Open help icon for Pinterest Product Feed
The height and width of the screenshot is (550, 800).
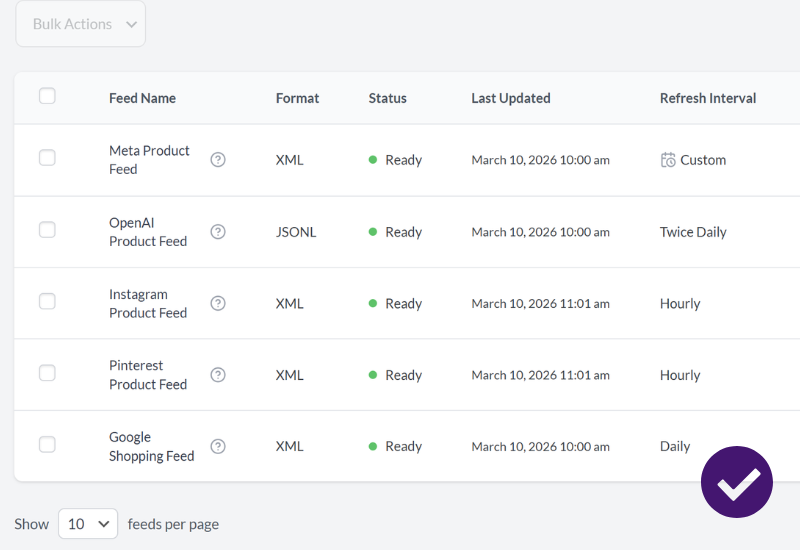click(218, 375)
